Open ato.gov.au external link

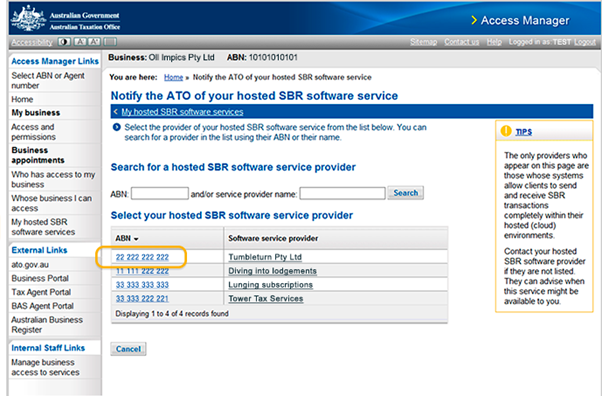[30, 264]
